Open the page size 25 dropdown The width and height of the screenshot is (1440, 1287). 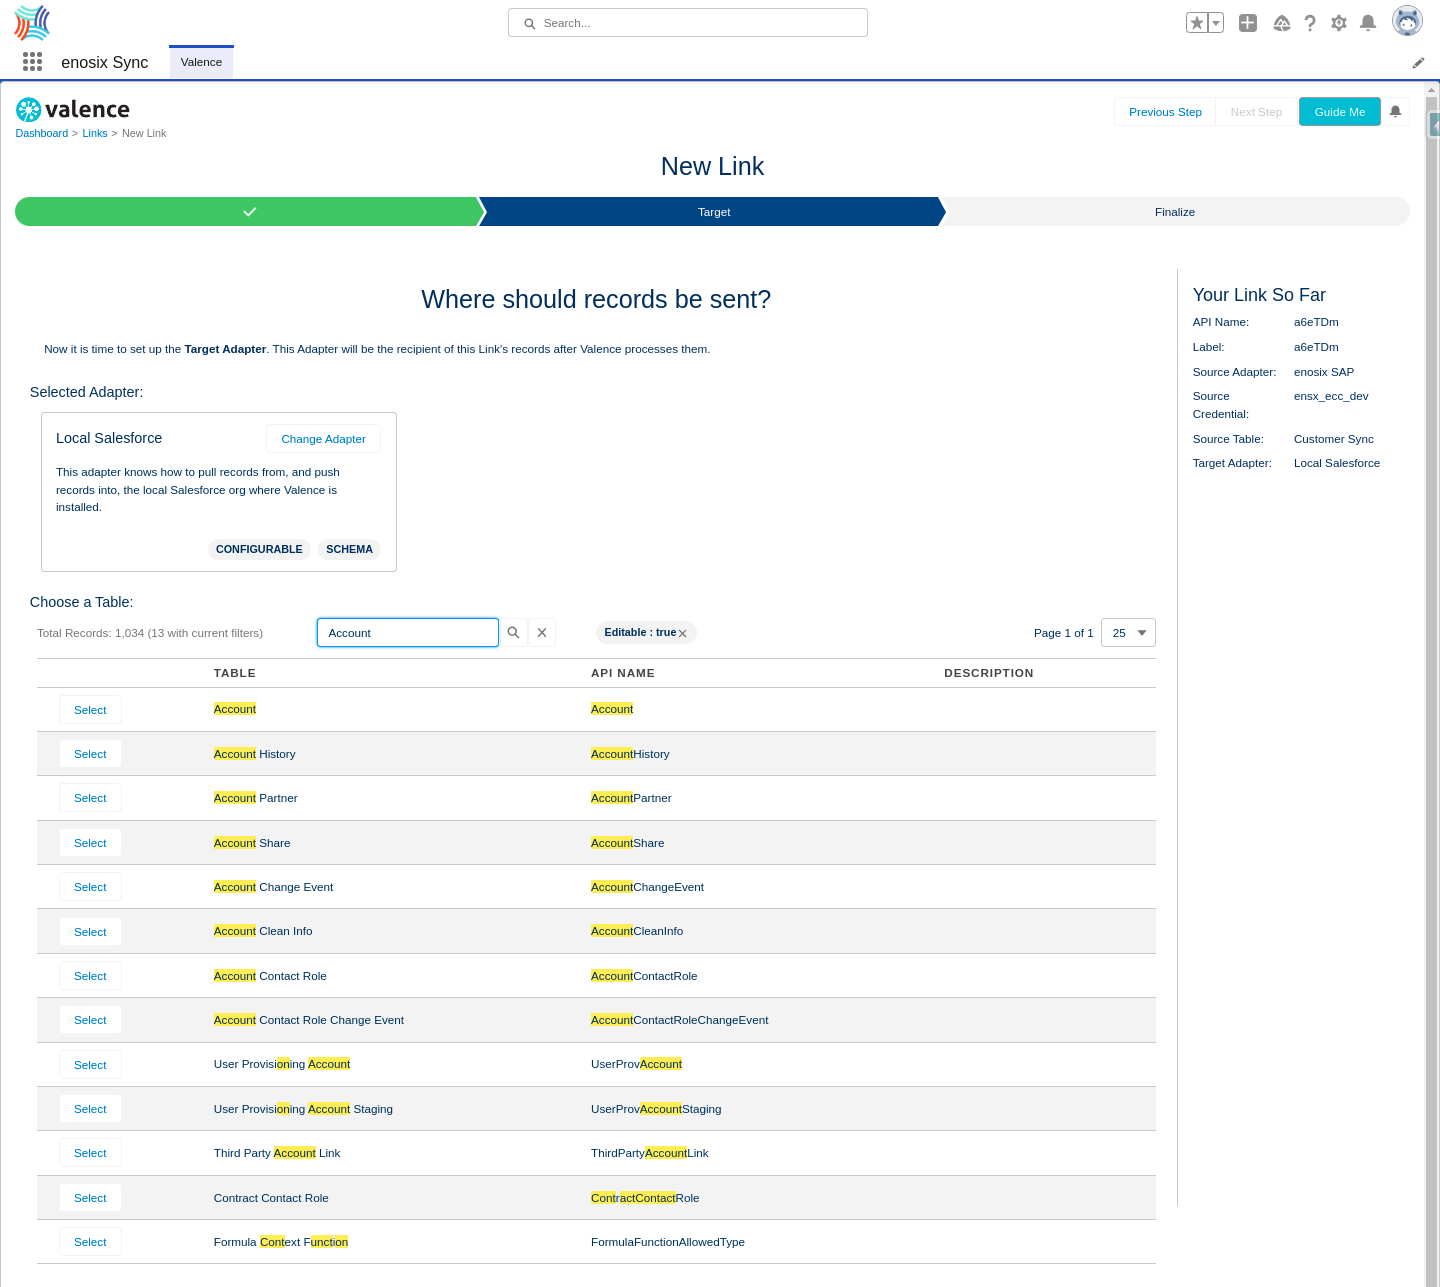point(1128,633)
